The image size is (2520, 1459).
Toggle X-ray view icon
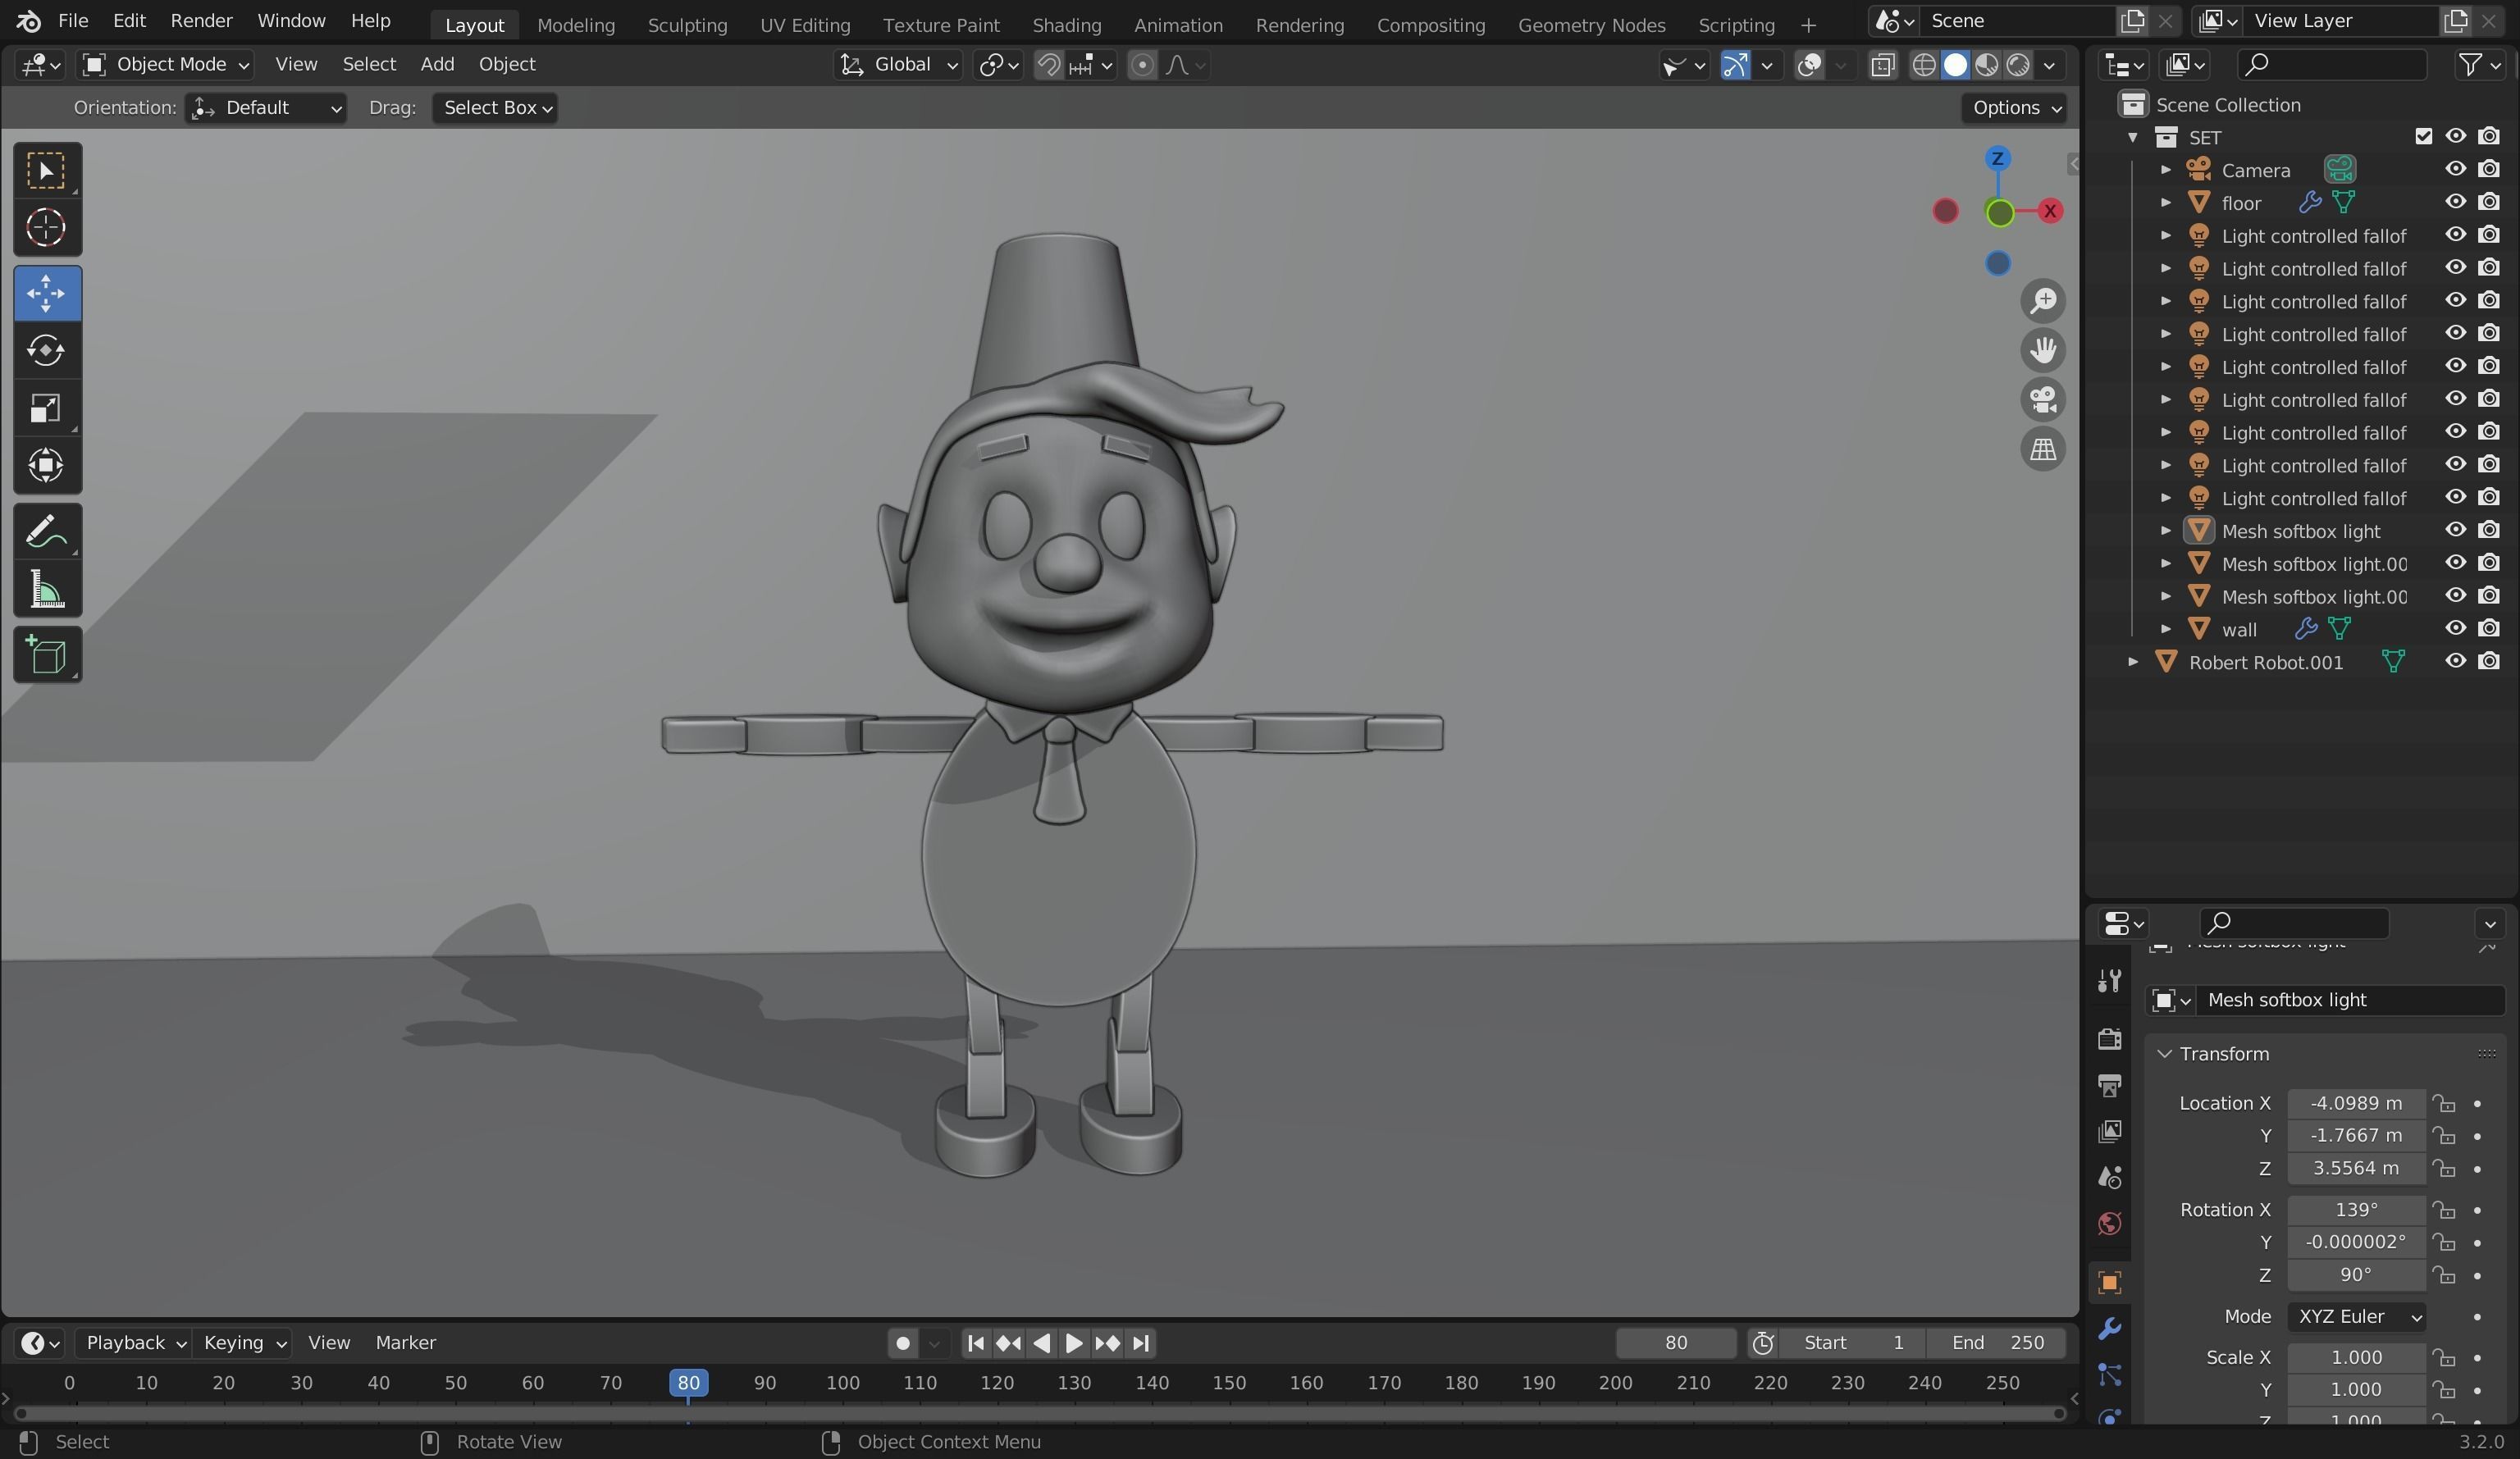coord(1882,65)
